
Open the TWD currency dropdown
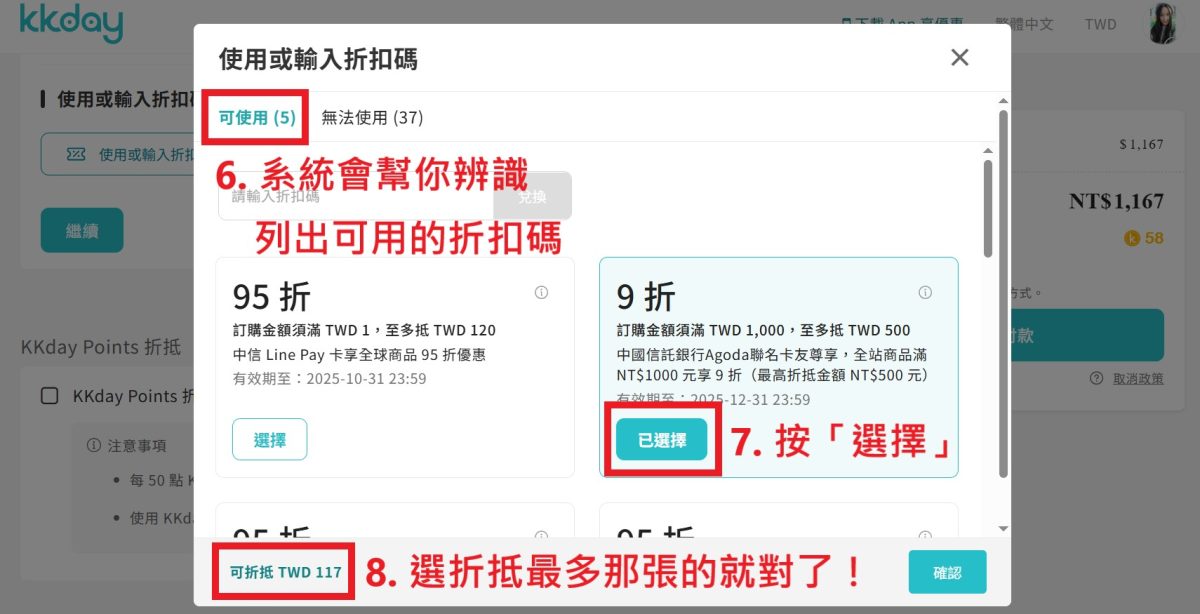[1100, 24]
